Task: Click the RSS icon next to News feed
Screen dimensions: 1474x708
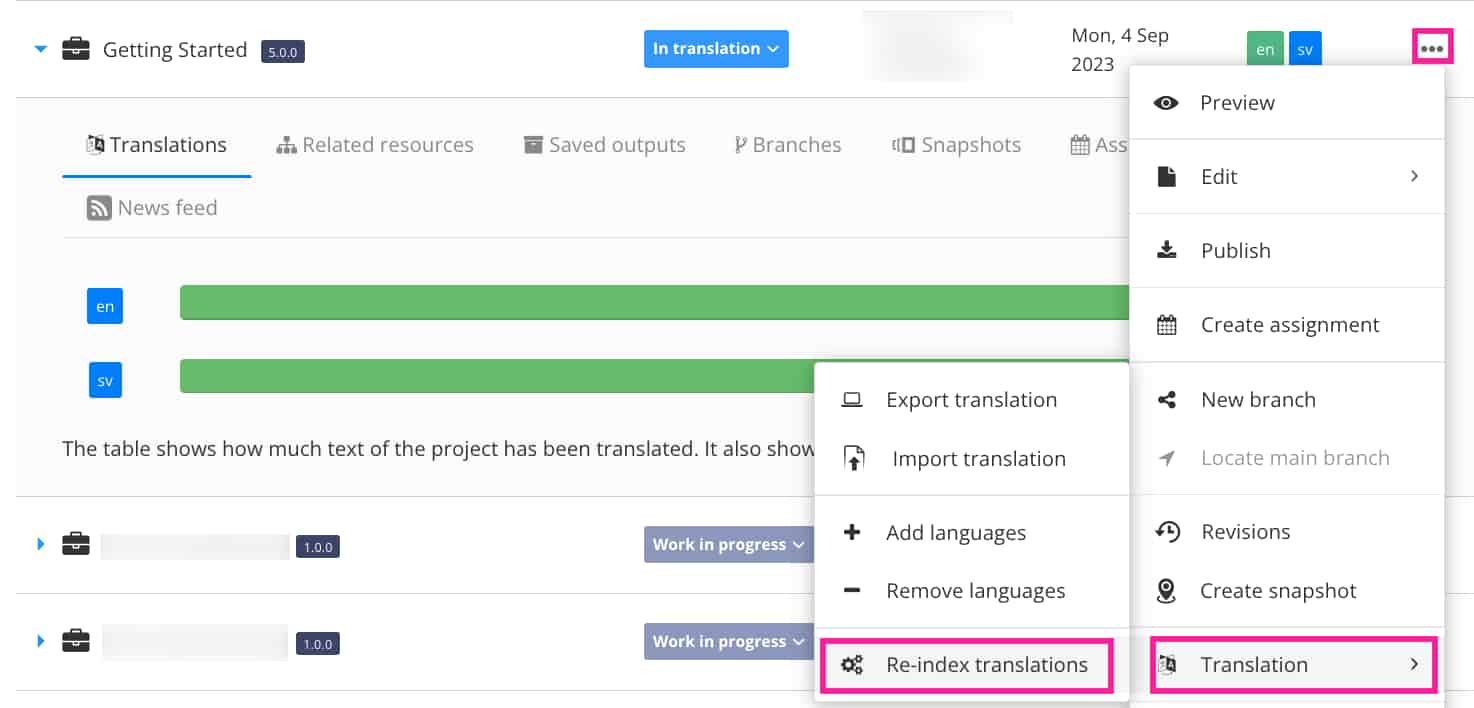Action: coord(98,207)
